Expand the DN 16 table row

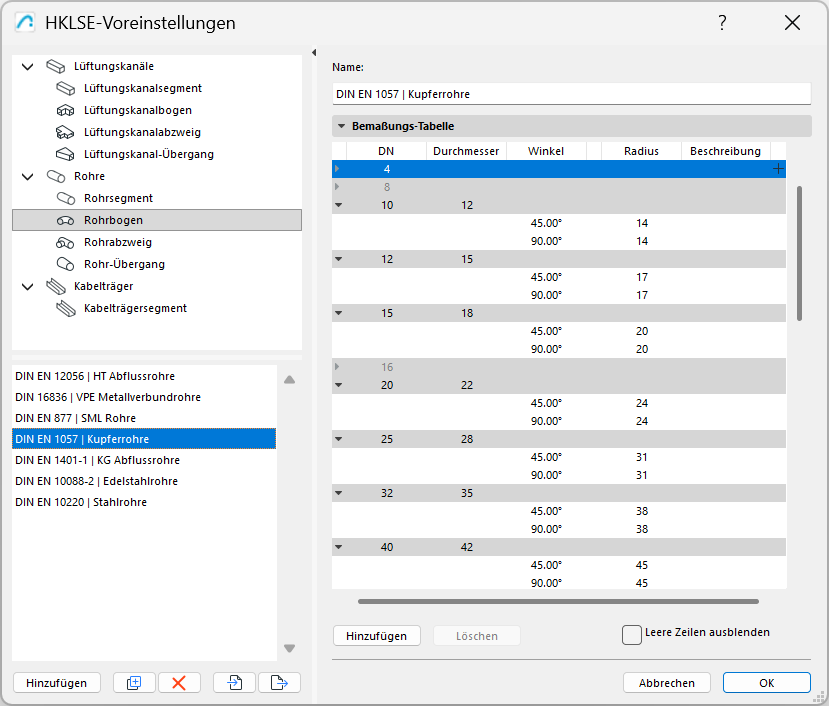click(x=337, y=367)
